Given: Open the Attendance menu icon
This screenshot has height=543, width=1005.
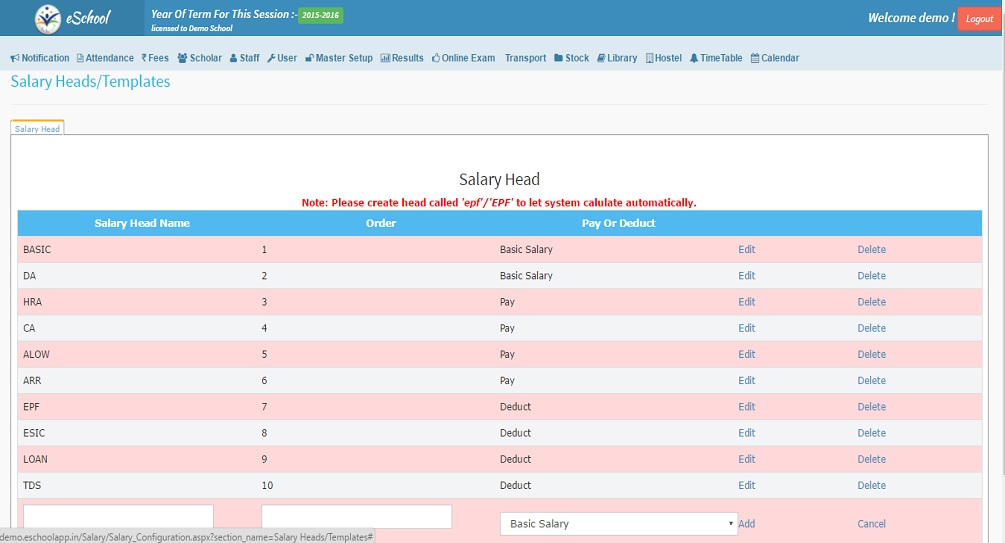Looking at the screenshot, I should (80, 58).
